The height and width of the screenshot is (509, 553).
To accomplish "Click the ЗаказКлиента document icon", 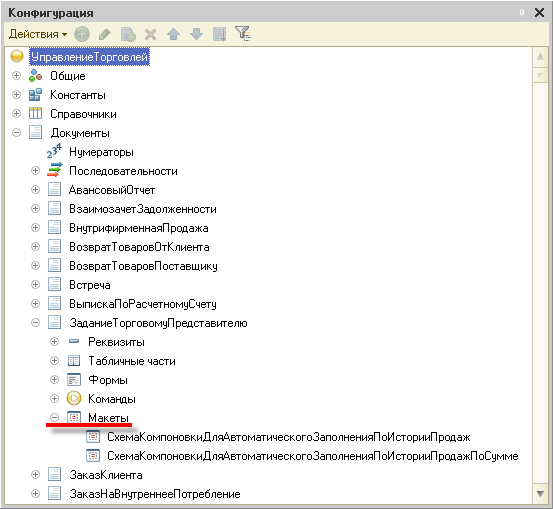I will (54, 475).
